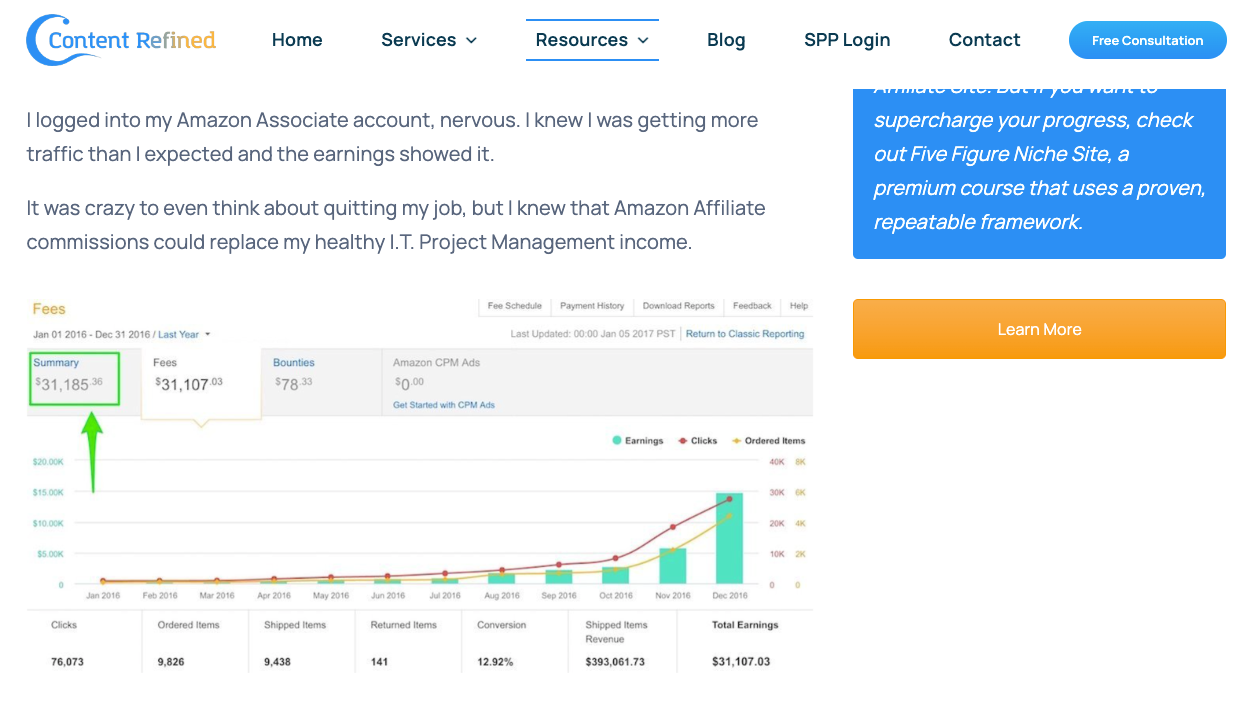Click the paragraph starting "I logged into my Amazon"
Viewport: 1238px width, 710px height.
[392, 137]
